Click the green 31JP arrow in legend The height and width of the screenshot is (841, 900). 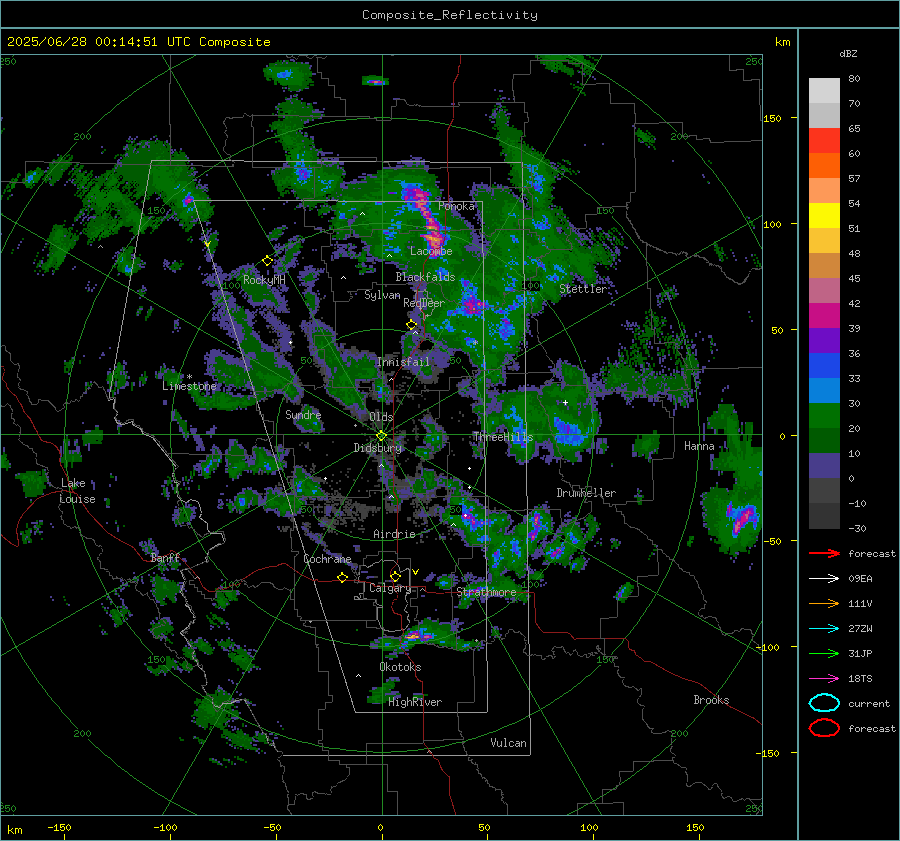[x=824, y=653]
